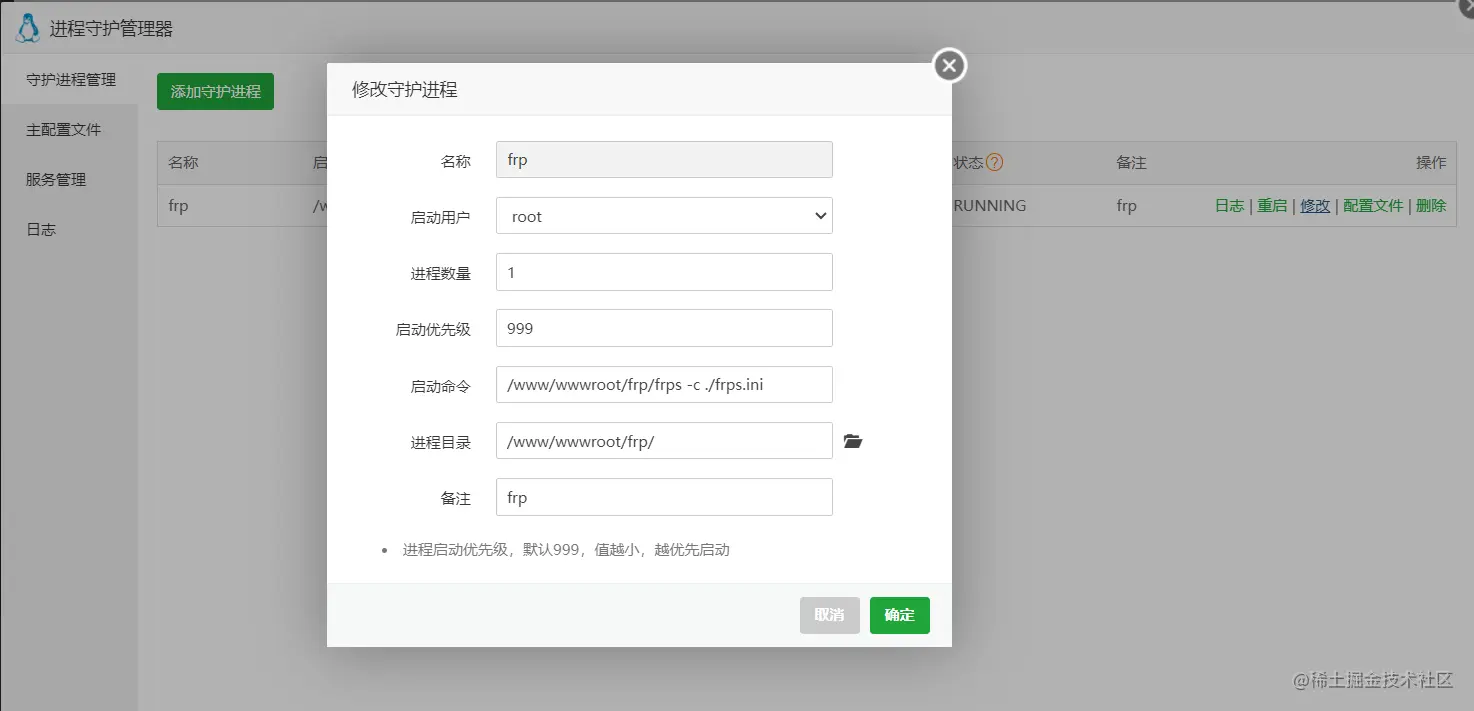Click the 名称 field containing frp
The height and width of the screenshot is (711, 1474).
point(664,160)
